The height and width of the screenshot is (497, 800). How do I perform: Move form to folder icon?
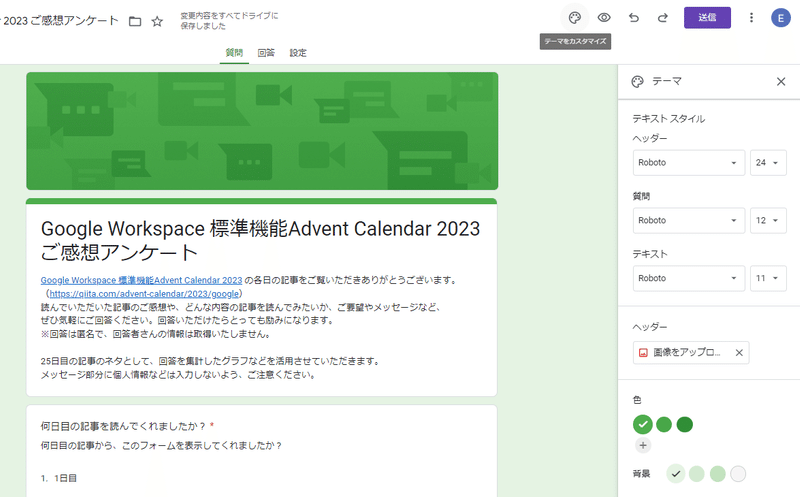pyautogui.click(x=135, y=21)
